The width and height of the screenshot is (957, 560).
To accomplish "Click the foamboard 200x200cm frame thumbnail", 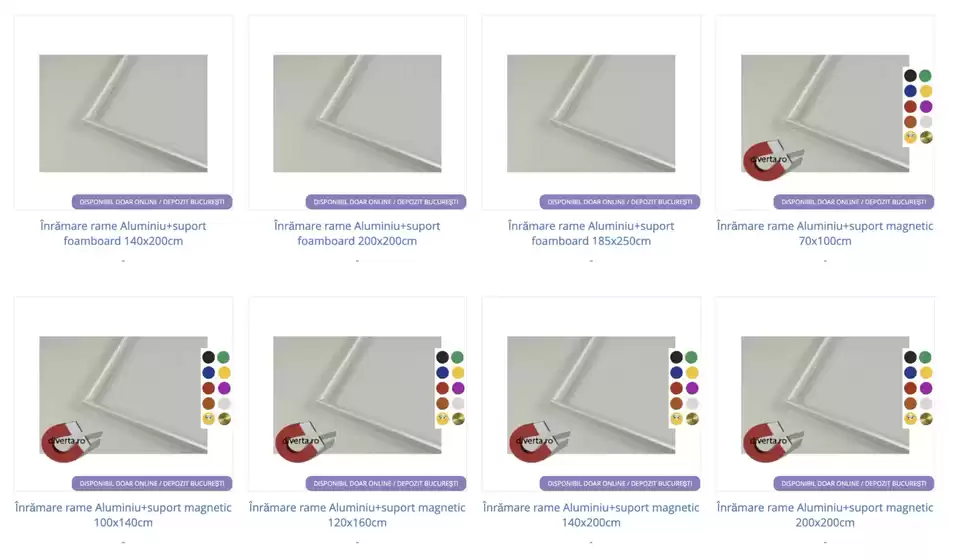I will pos(357,113).
